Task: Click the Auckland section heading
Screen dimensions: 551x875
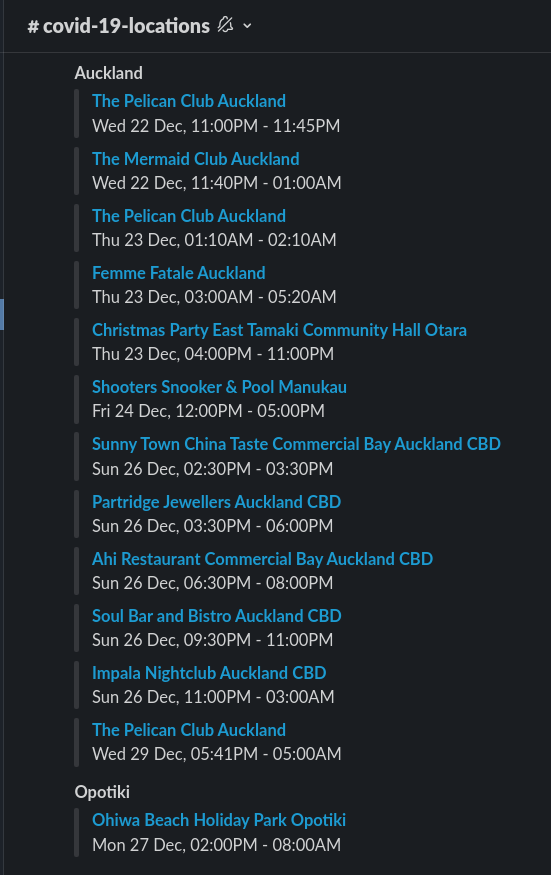Action: click(109, 73)
